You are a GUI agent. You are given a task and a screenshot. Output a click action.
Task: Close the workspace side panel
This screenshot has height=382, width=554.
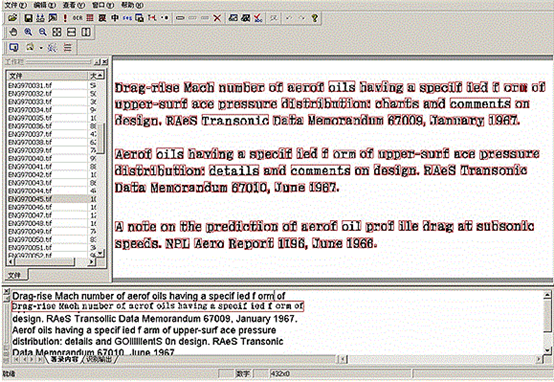(x=105, y=62)
